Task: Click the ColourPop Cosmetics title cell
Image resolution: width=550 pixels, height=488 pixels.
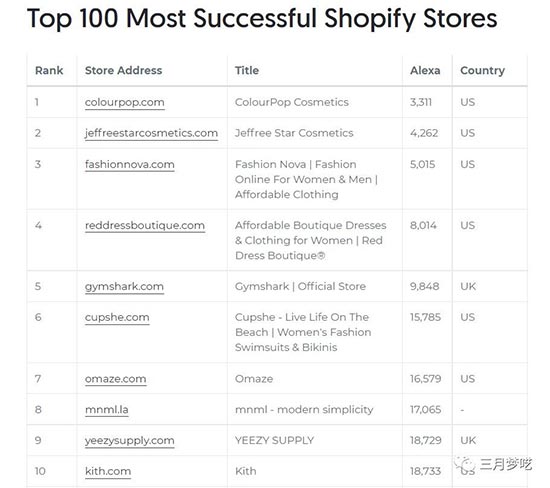Action: coord(292,102)
